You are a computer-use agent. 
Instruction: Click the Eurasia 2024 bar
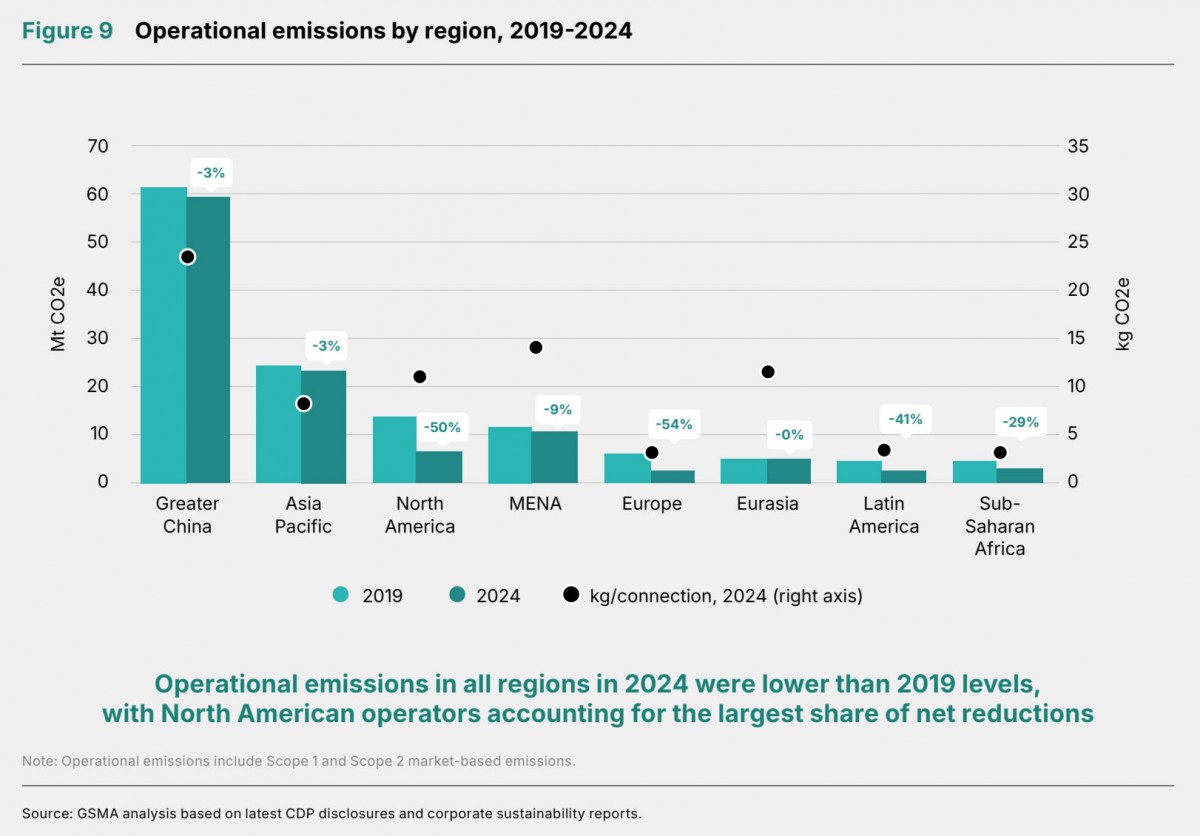coord(788,471)
